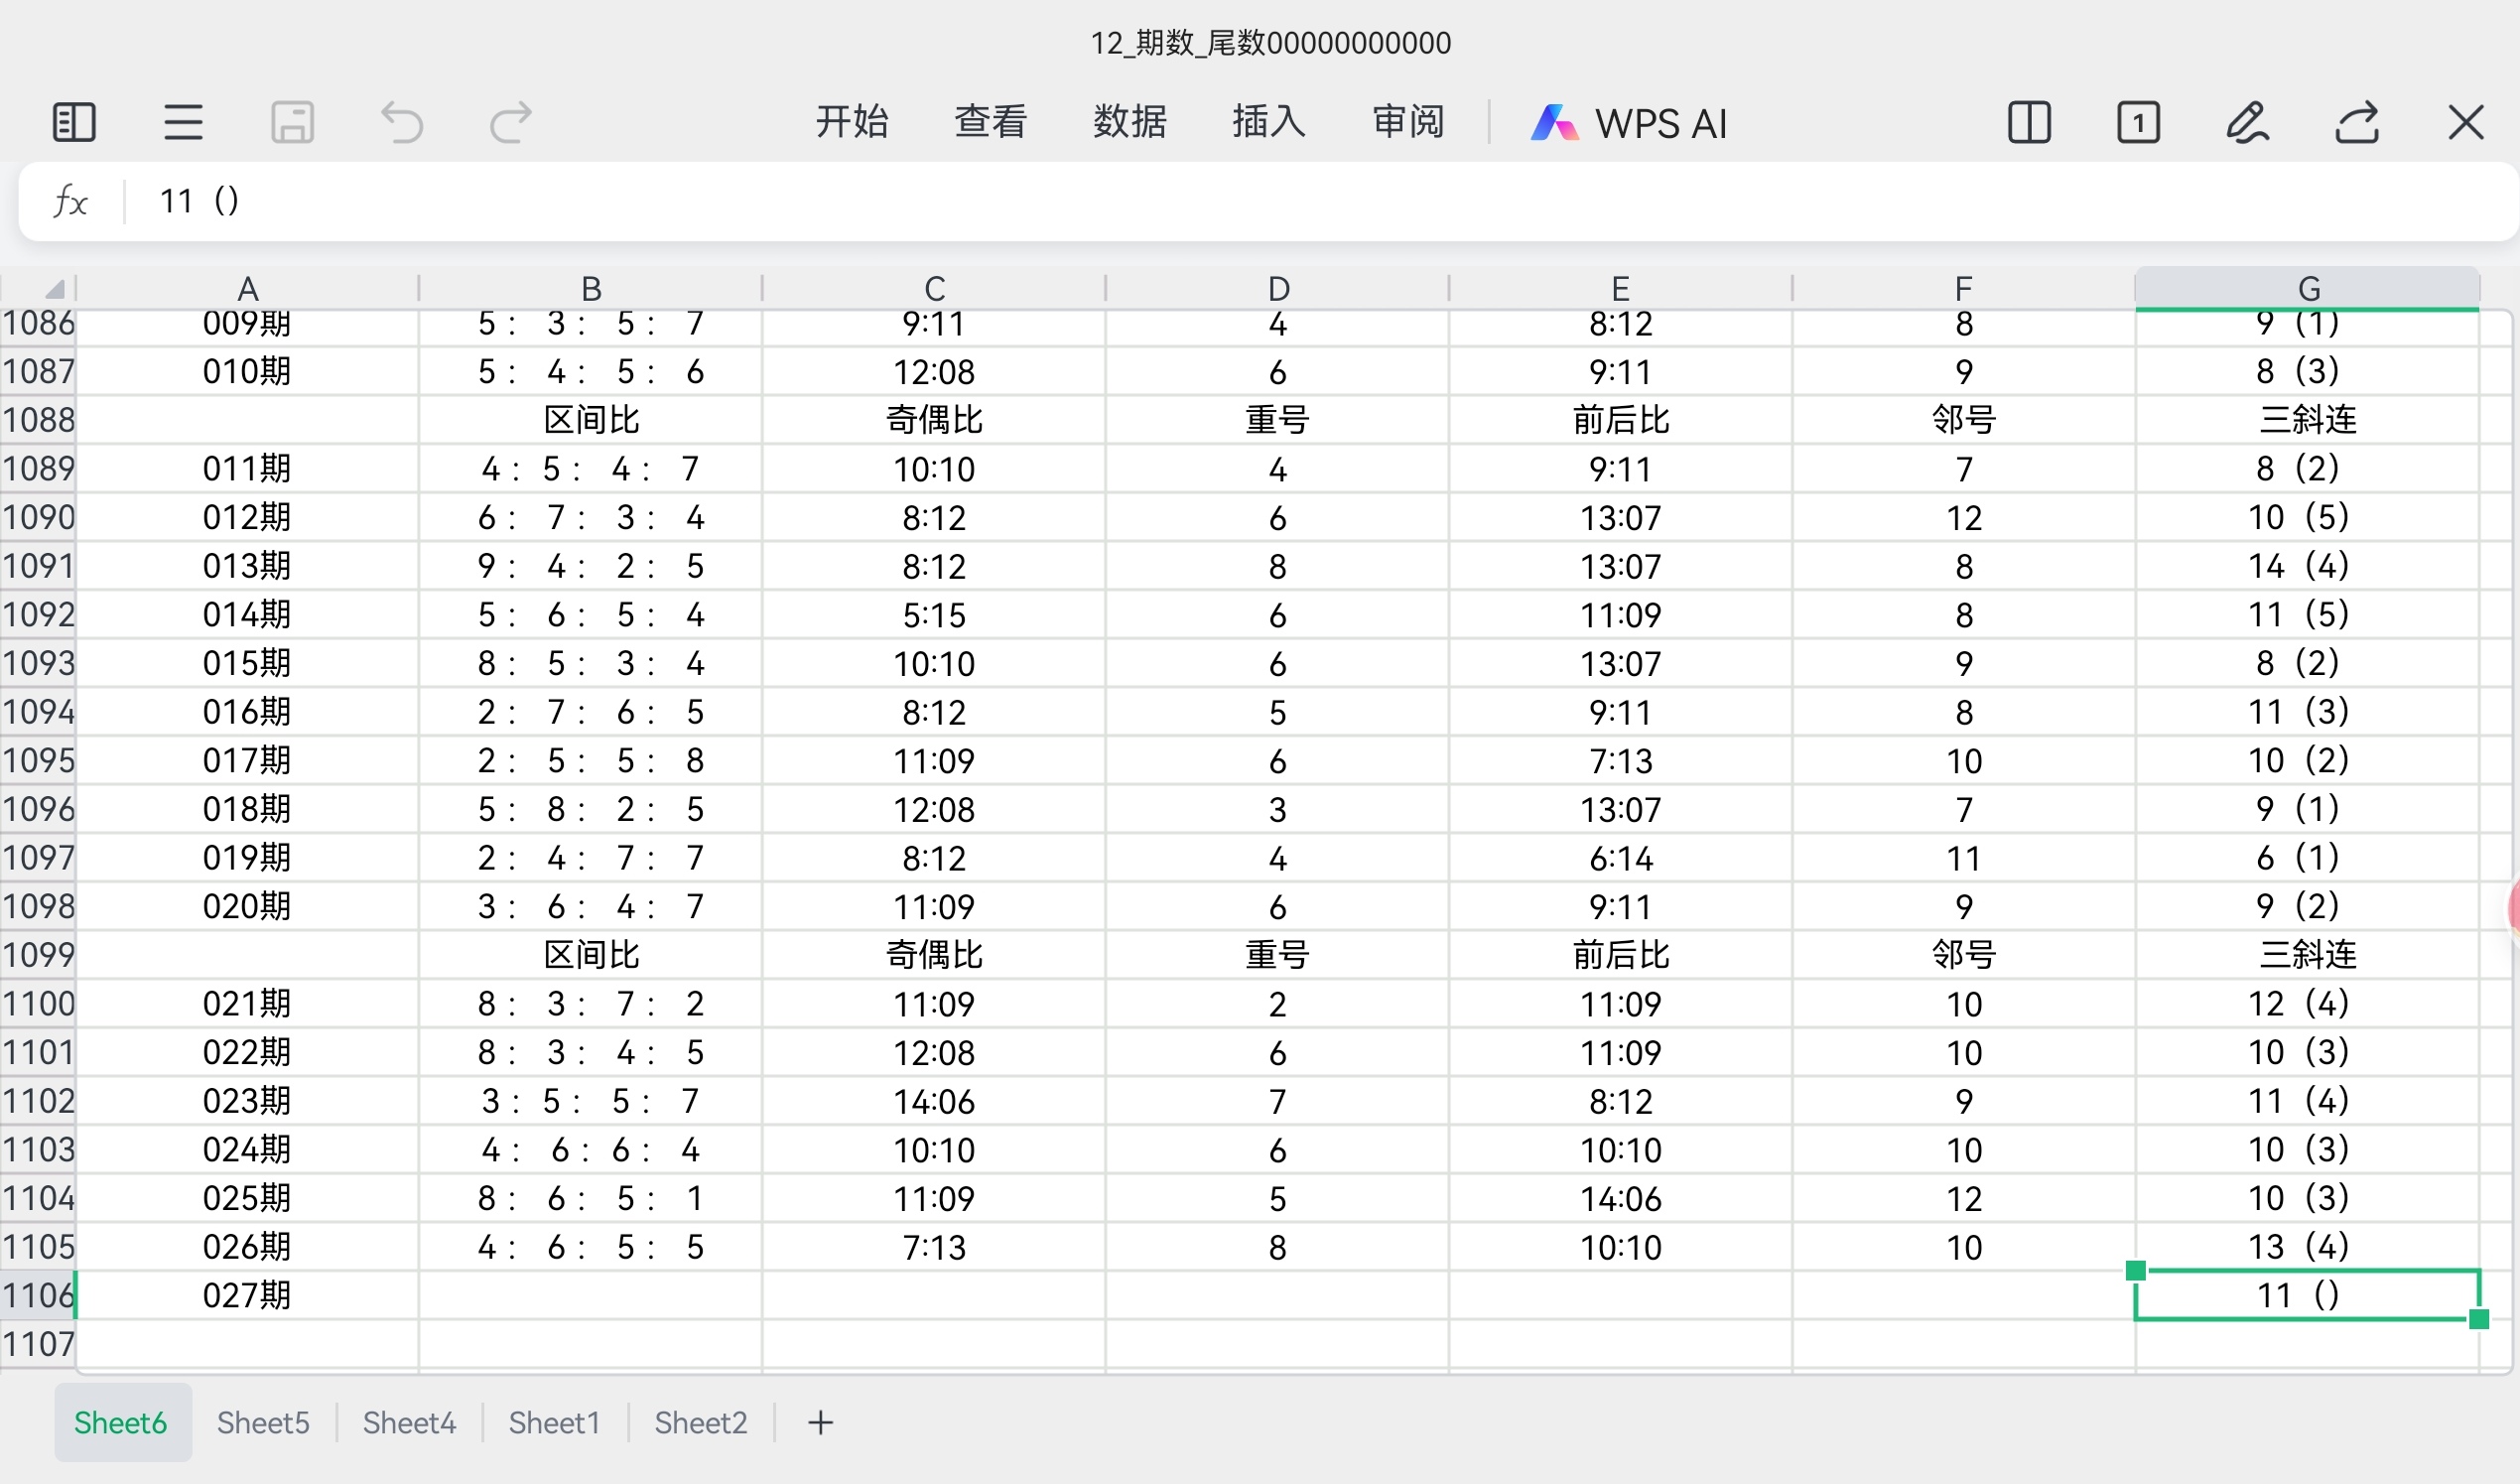Open the sidebar panel icon
Viewport: 2520px width, 1484px height.
pyautogui.click(x=73, y=122)
